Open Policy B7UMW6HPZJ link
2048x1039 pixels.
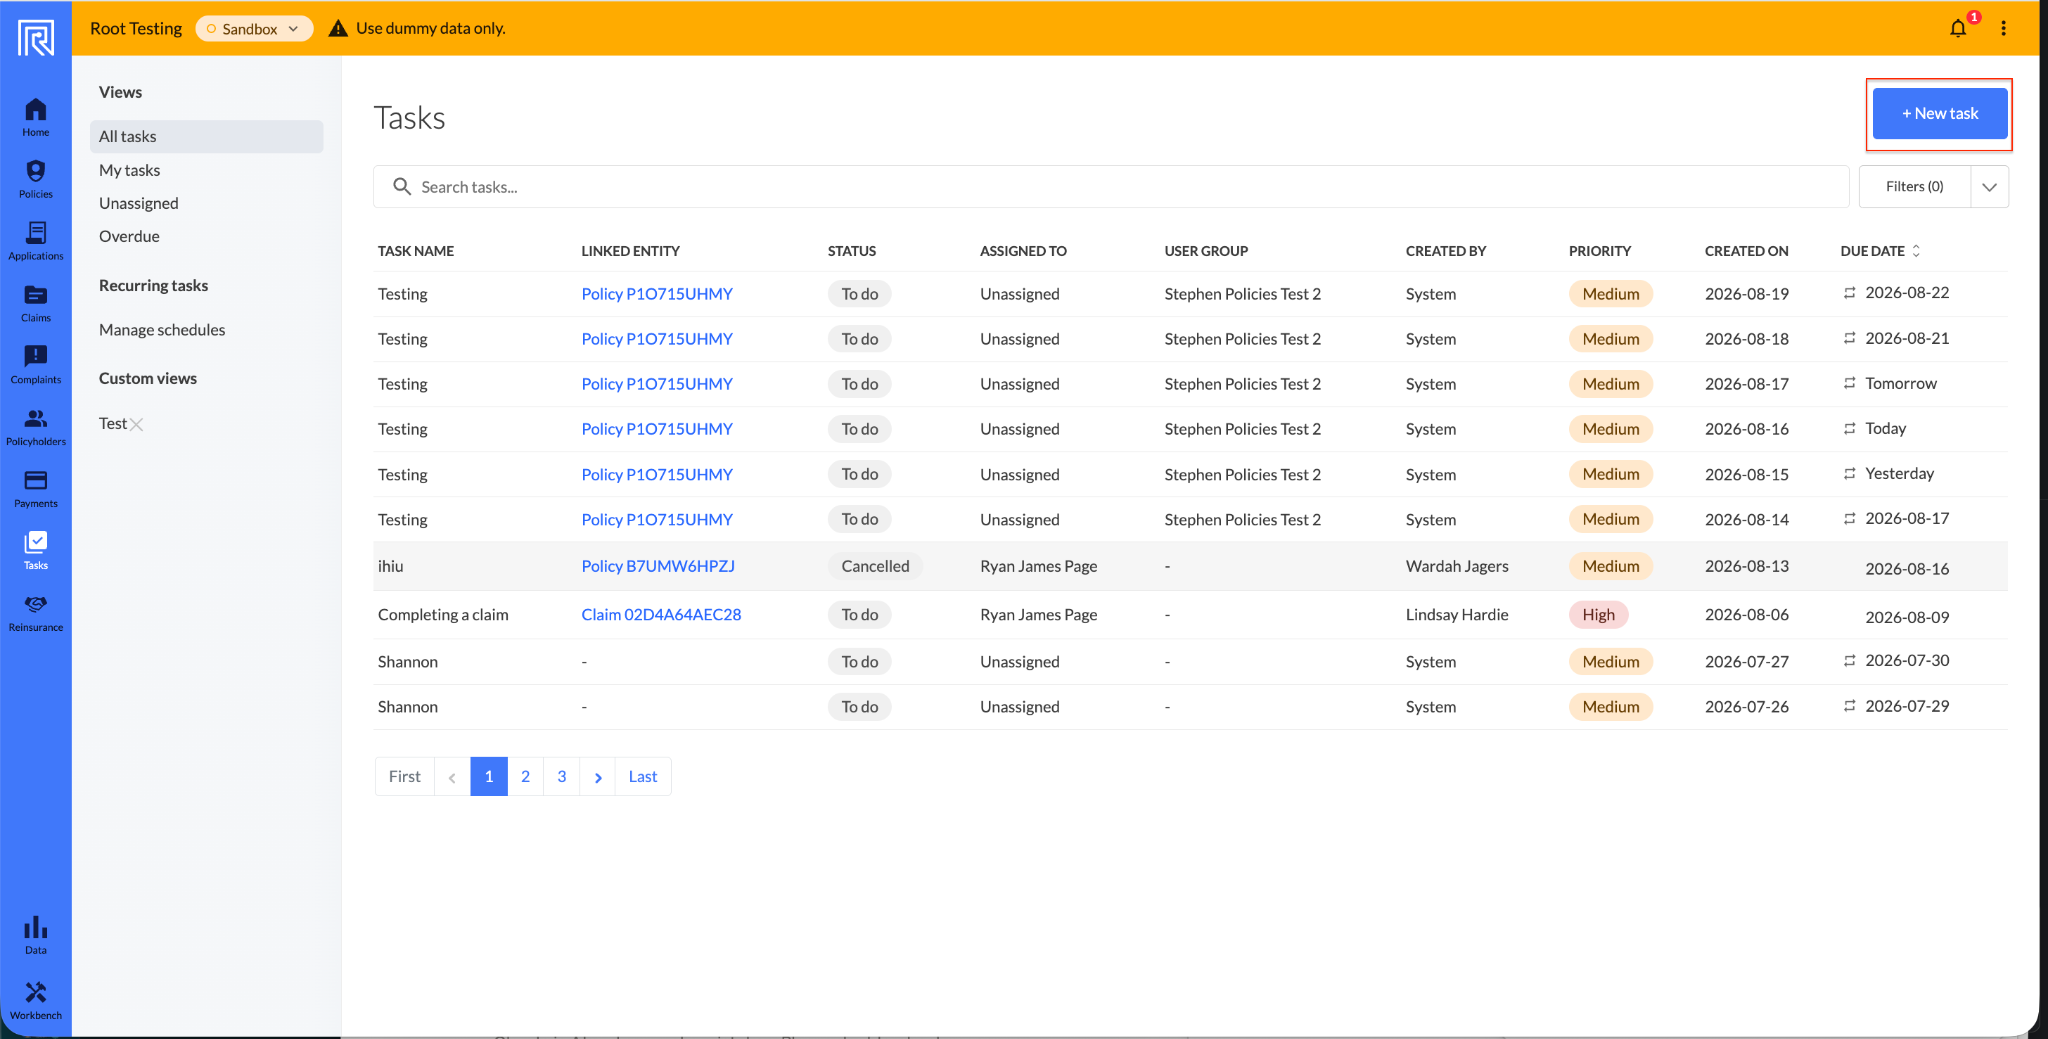(658, 566)
